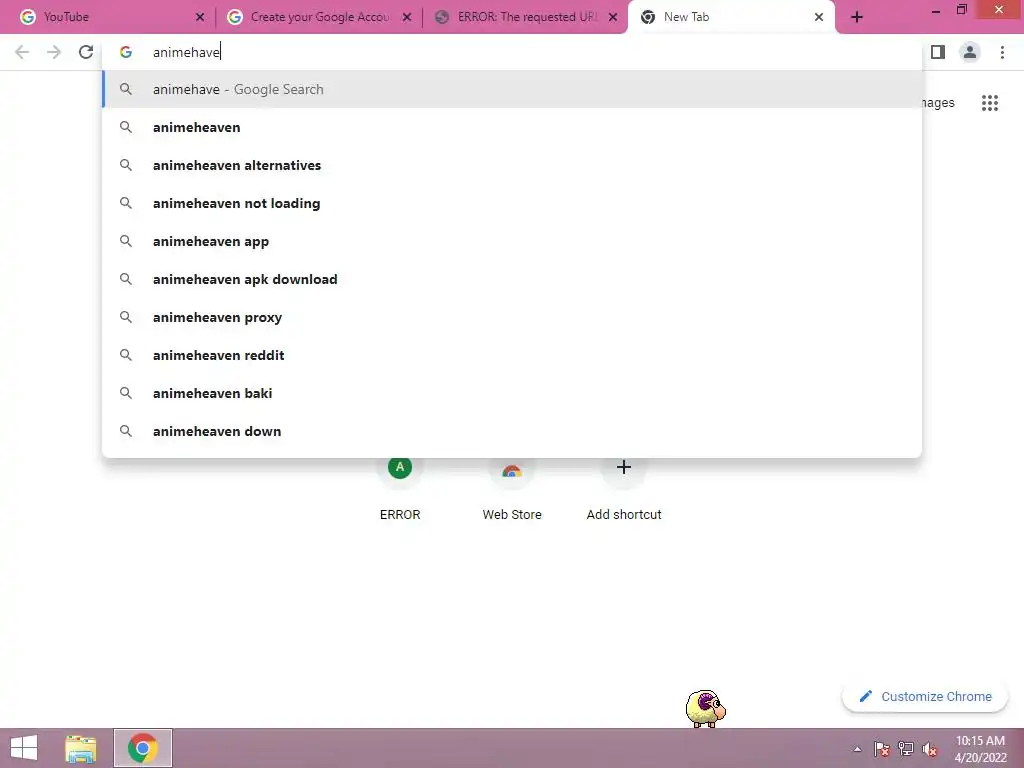Close the New Tab tab
Viewport: 1024px width, 768px height.
point(819,18)
